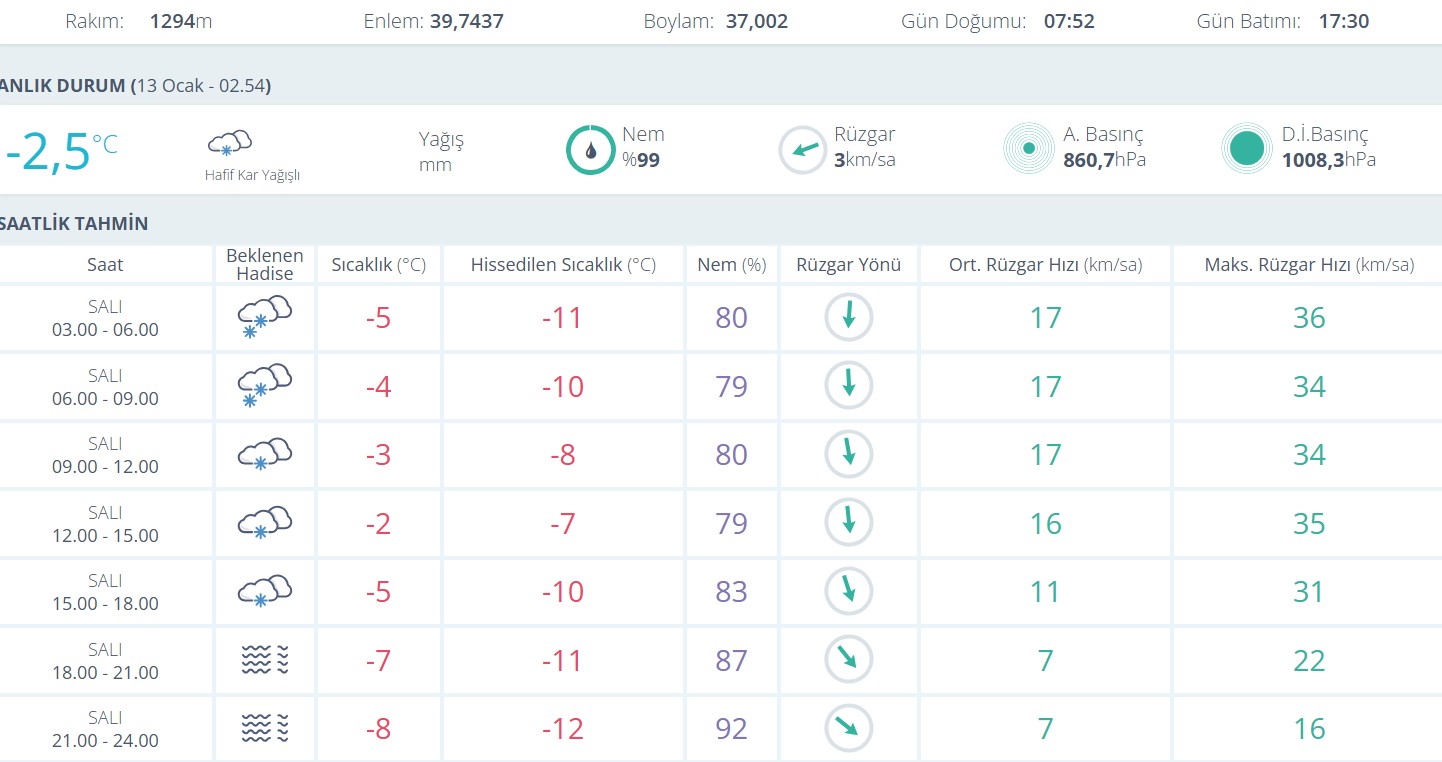Click the fog icon for 18.00 - 21.00
This screenshot has height=762, width=1442.
point(264,660)
